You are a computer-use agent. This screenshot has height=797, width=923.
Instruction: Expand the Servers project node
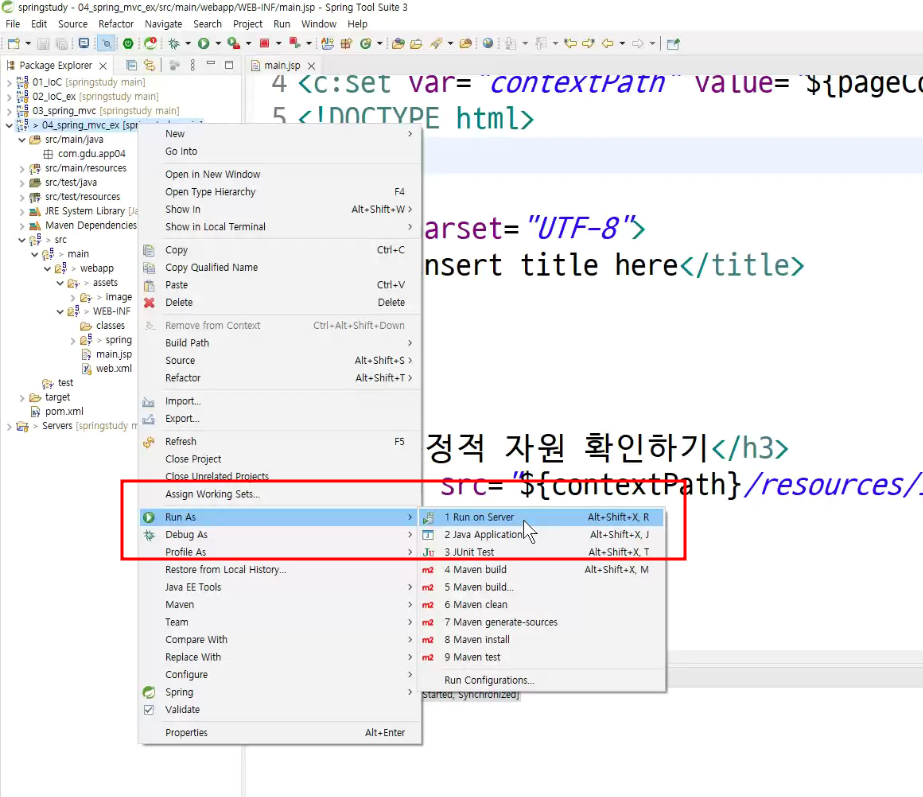[9, 426]
